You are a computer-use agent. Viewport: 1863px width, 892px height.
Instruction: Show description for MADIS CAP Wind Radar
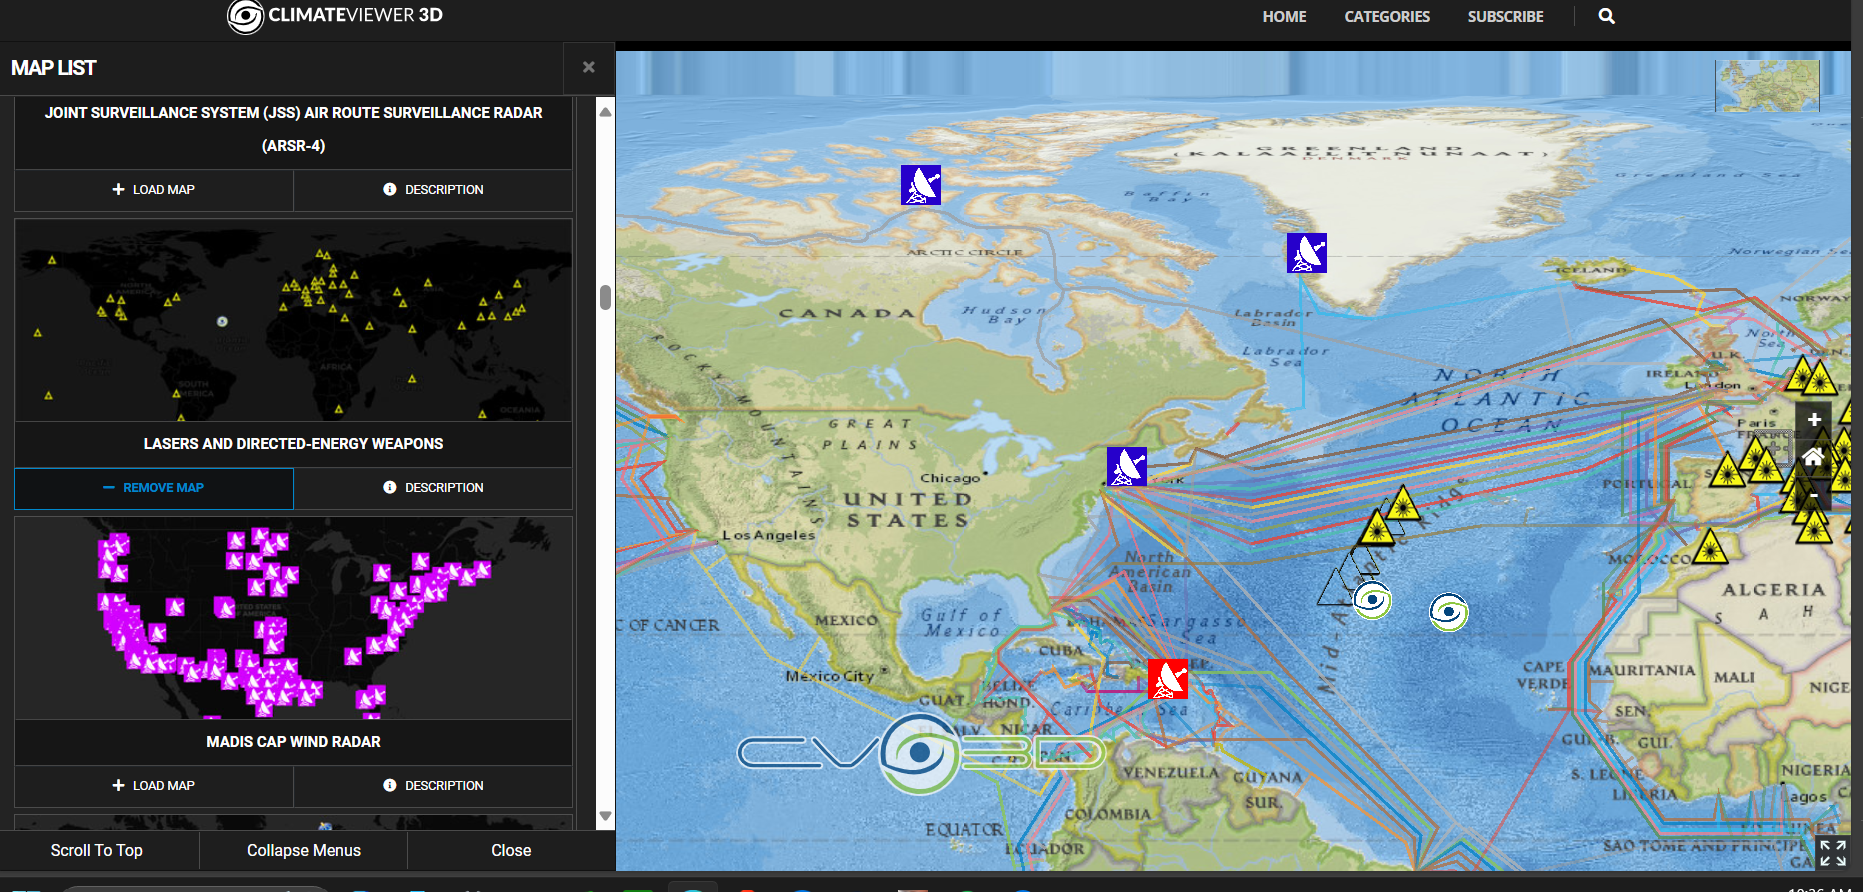click(433, 786)
